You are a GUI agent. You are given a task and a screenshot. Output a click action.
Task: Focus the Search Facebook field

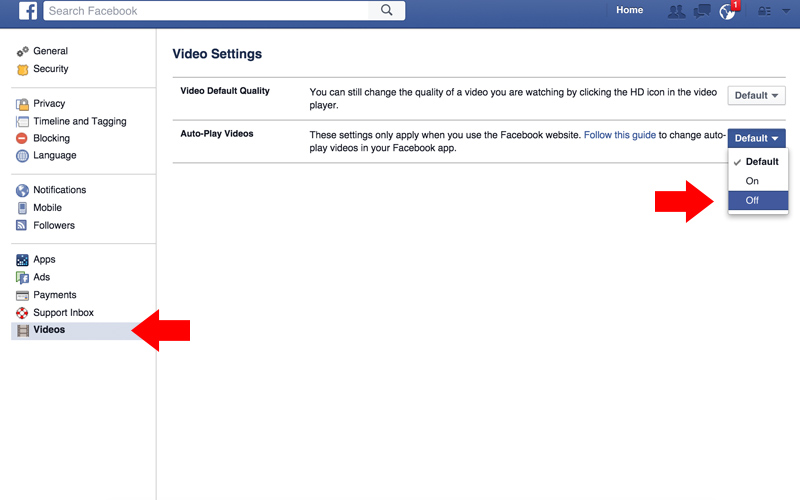[206, 11]
